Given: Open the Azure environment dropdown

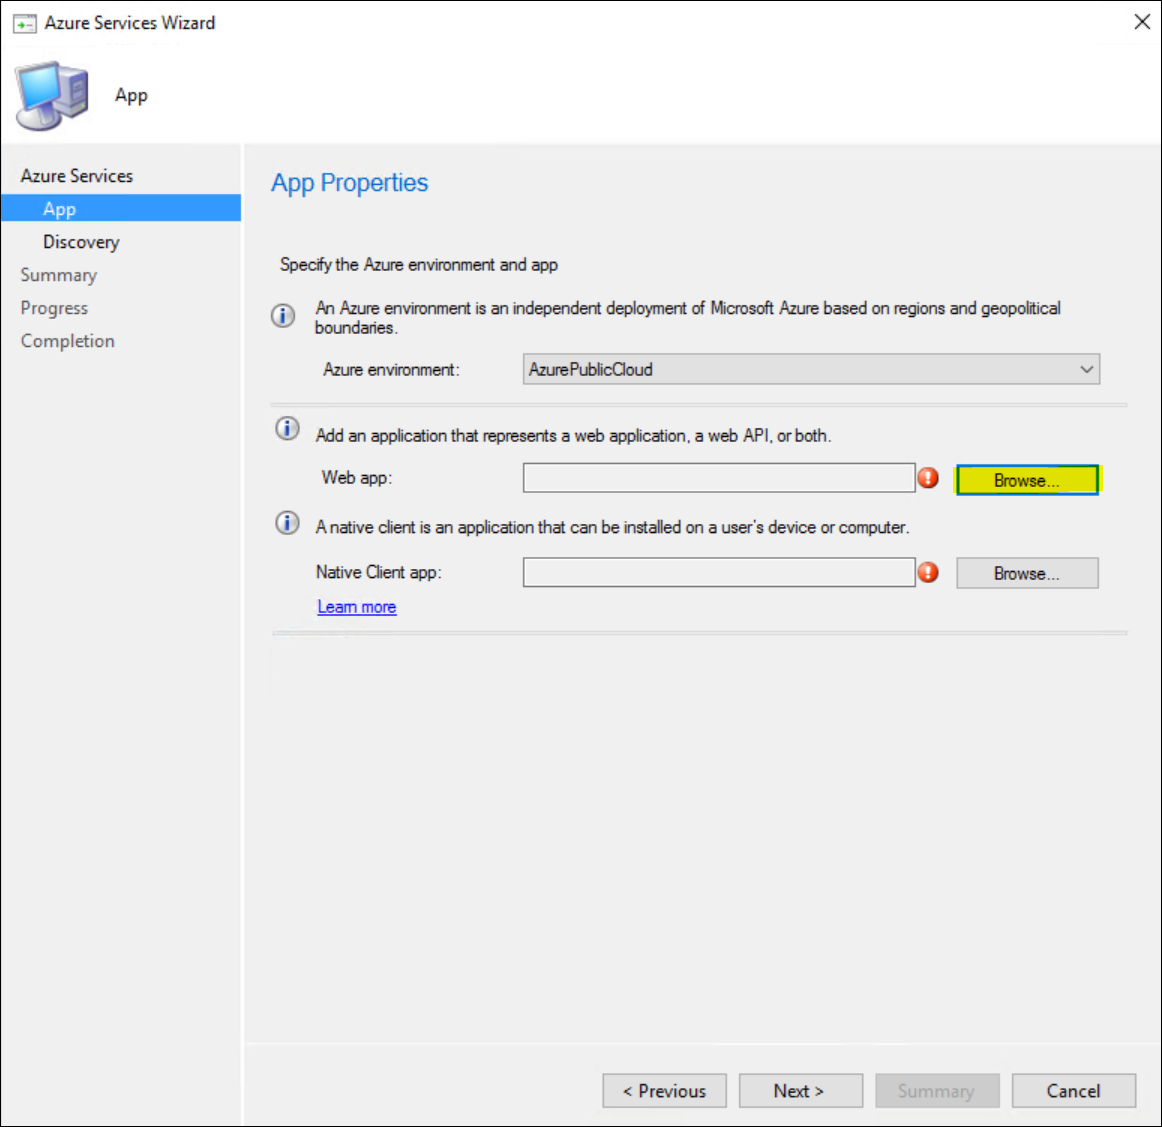Looking at the screenshot, I should [x=811, y=369].
